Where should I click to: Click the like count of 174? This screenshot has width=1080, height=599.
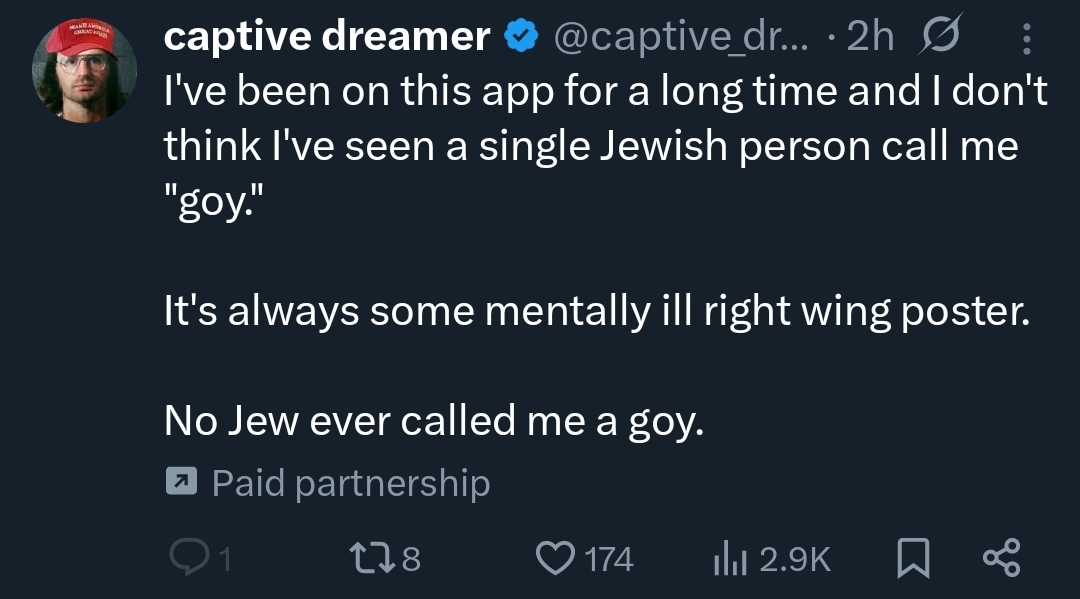608,559
